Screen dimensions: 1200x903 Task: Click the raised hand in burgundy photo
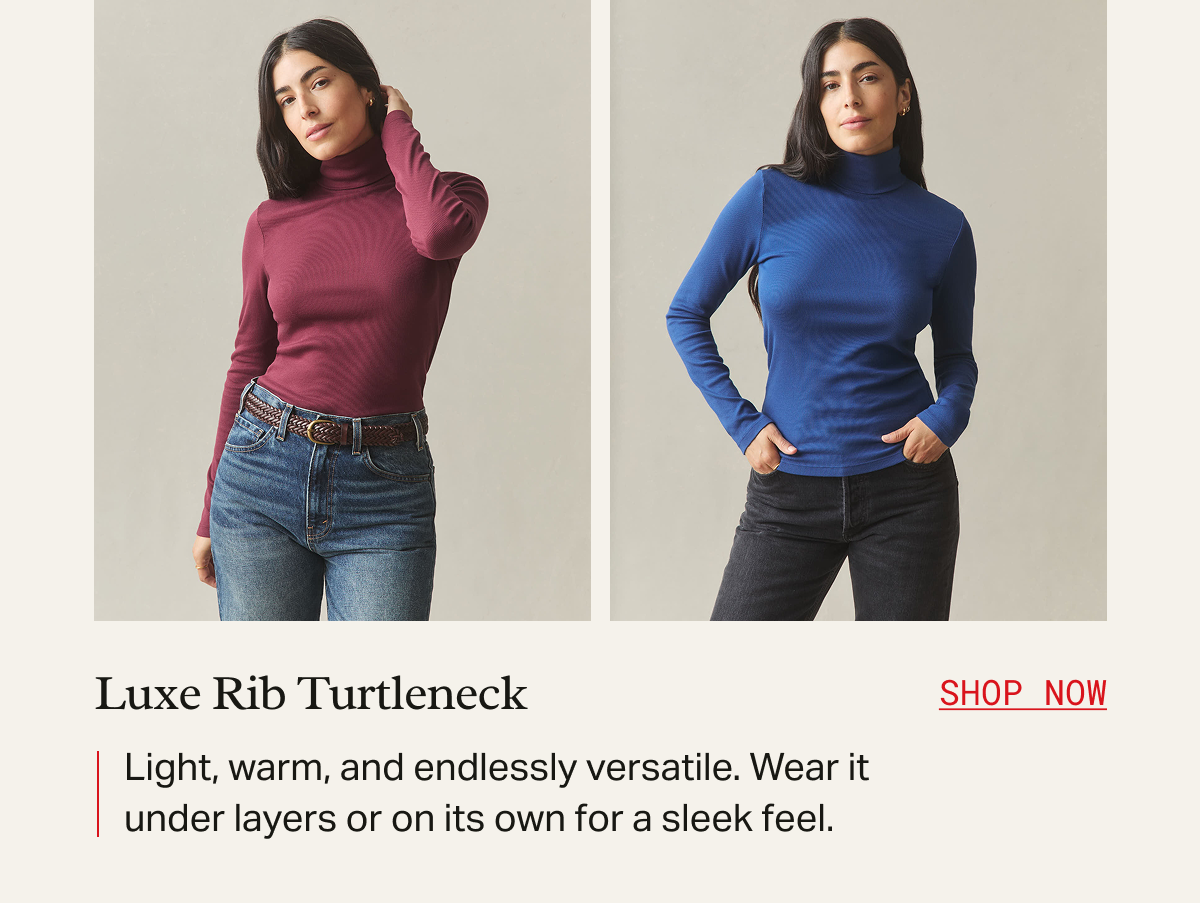397,101
